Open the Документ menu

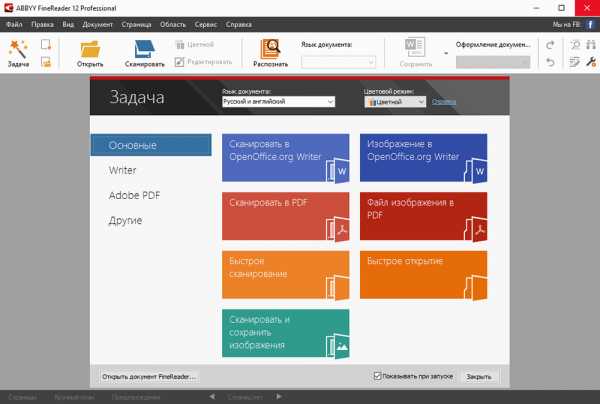click(98, 25)
